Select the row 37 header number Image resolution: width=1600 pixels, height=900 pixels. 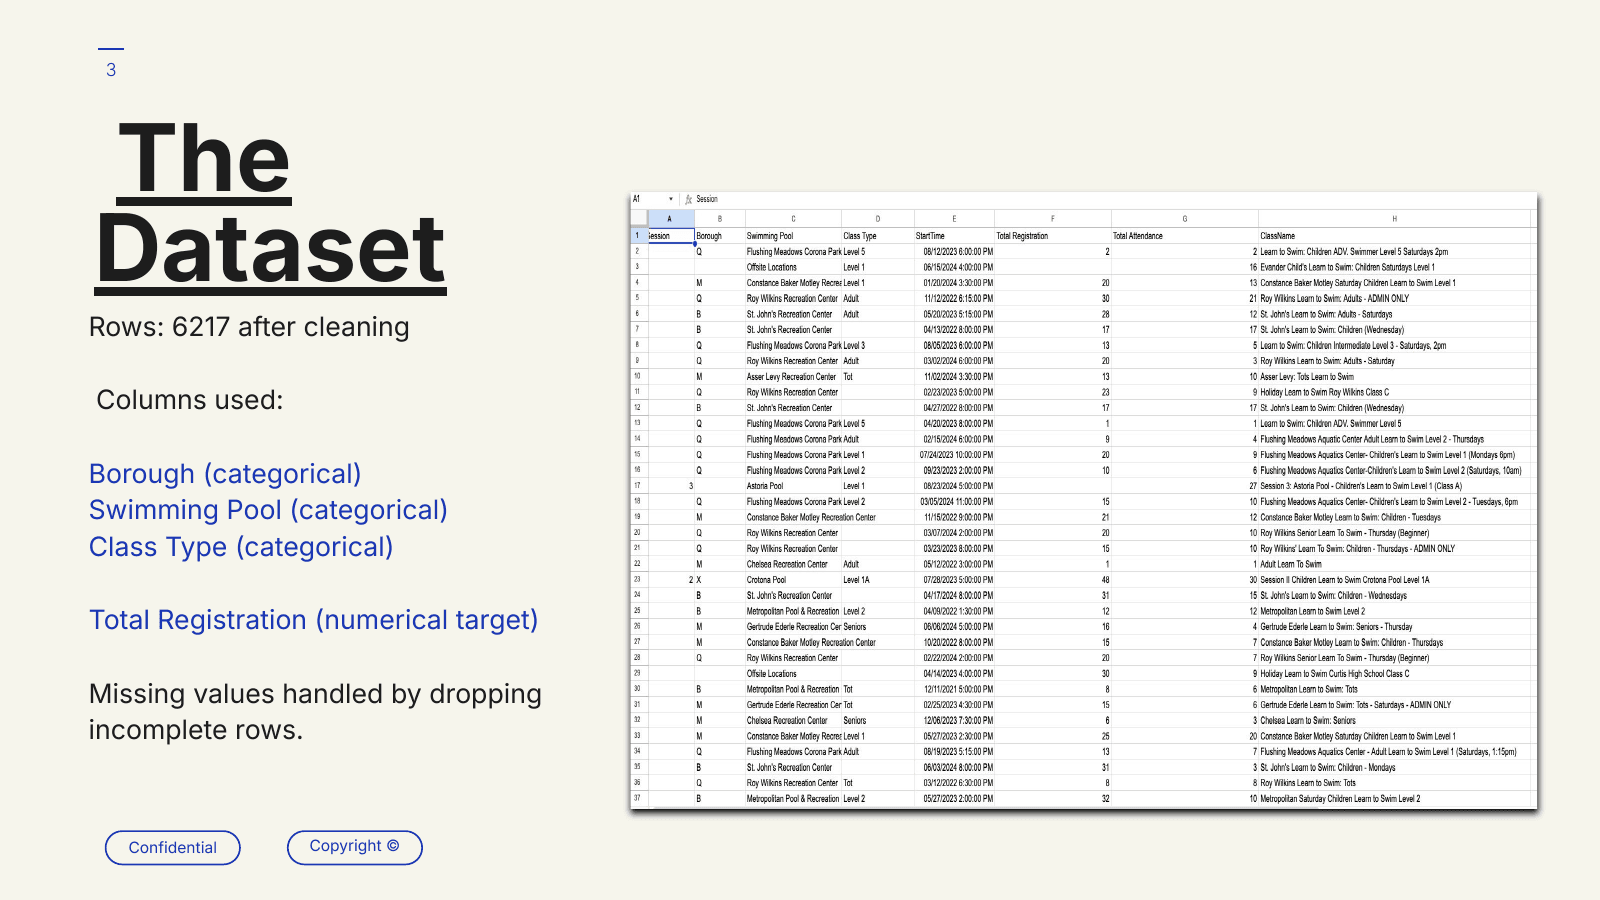pos(638,798)
